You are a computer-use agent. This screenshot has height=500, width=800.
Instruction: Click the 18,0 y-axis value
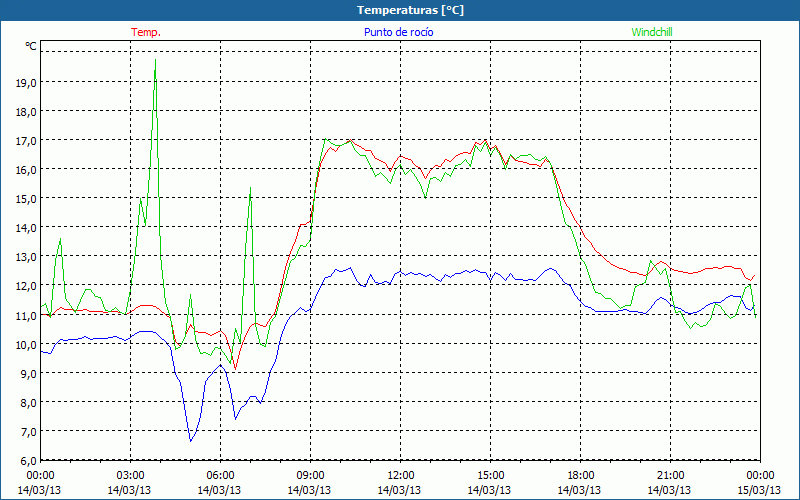[26, 112]
